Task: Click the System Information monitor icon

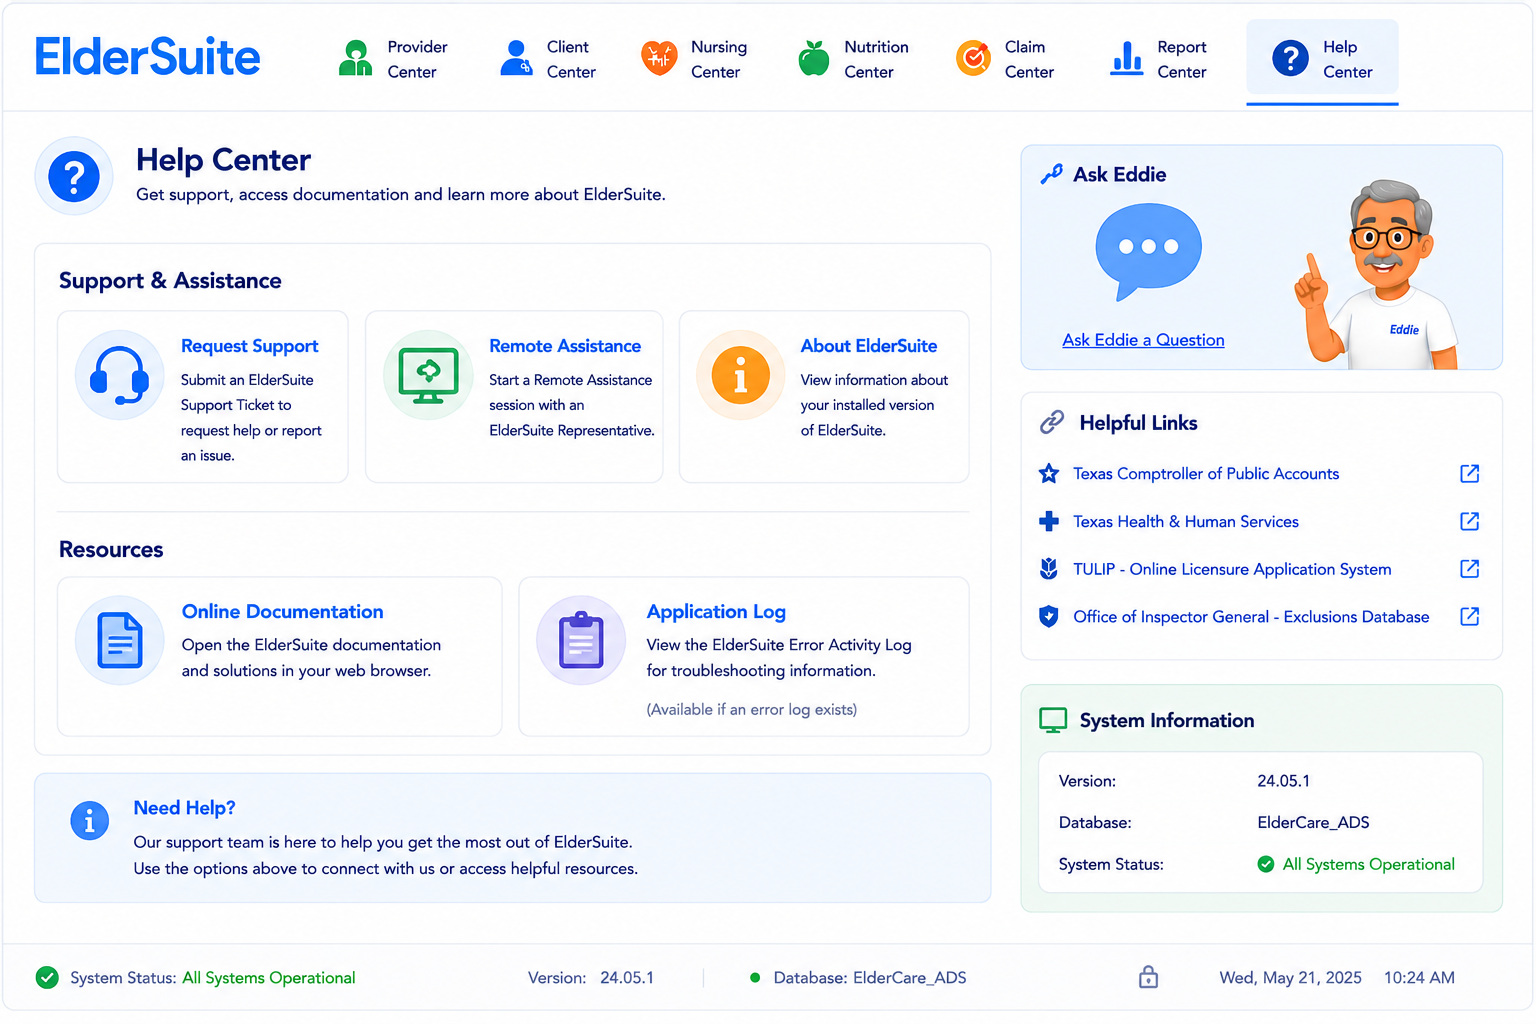Action: [1053, 721]
